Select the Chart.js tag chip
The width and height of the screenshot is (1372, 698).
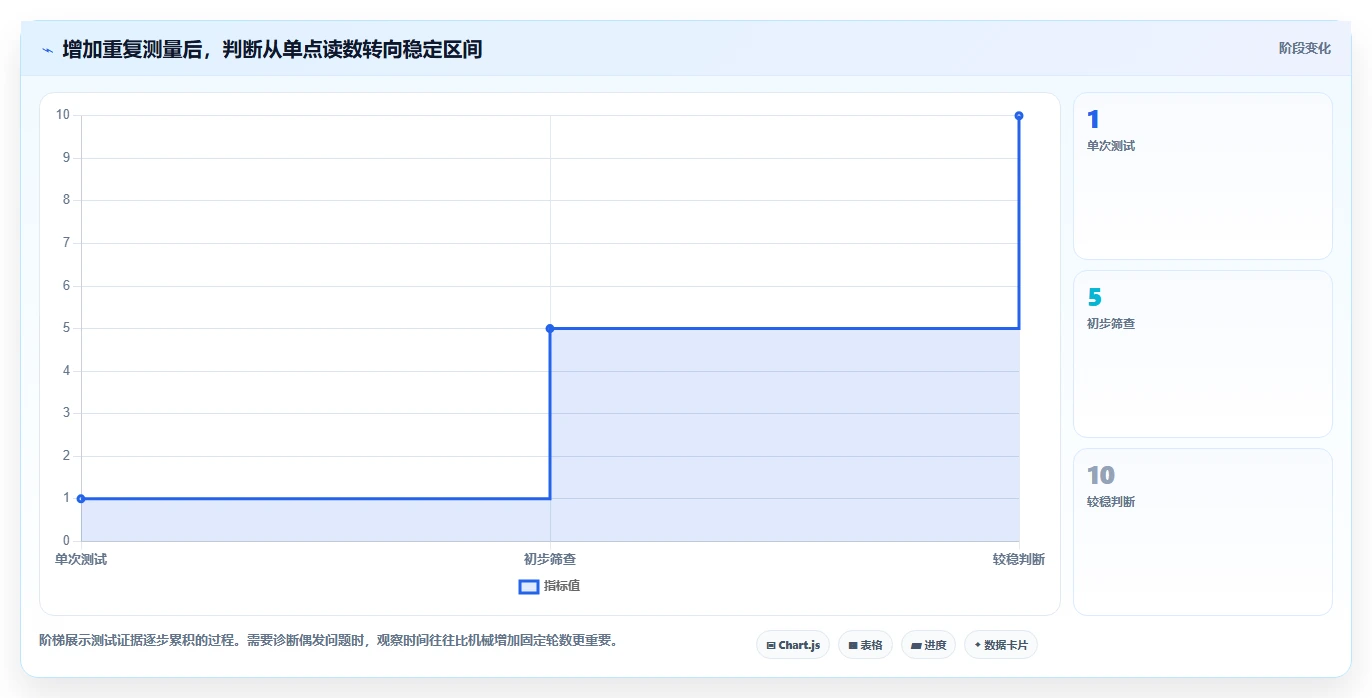pos(793,645)
